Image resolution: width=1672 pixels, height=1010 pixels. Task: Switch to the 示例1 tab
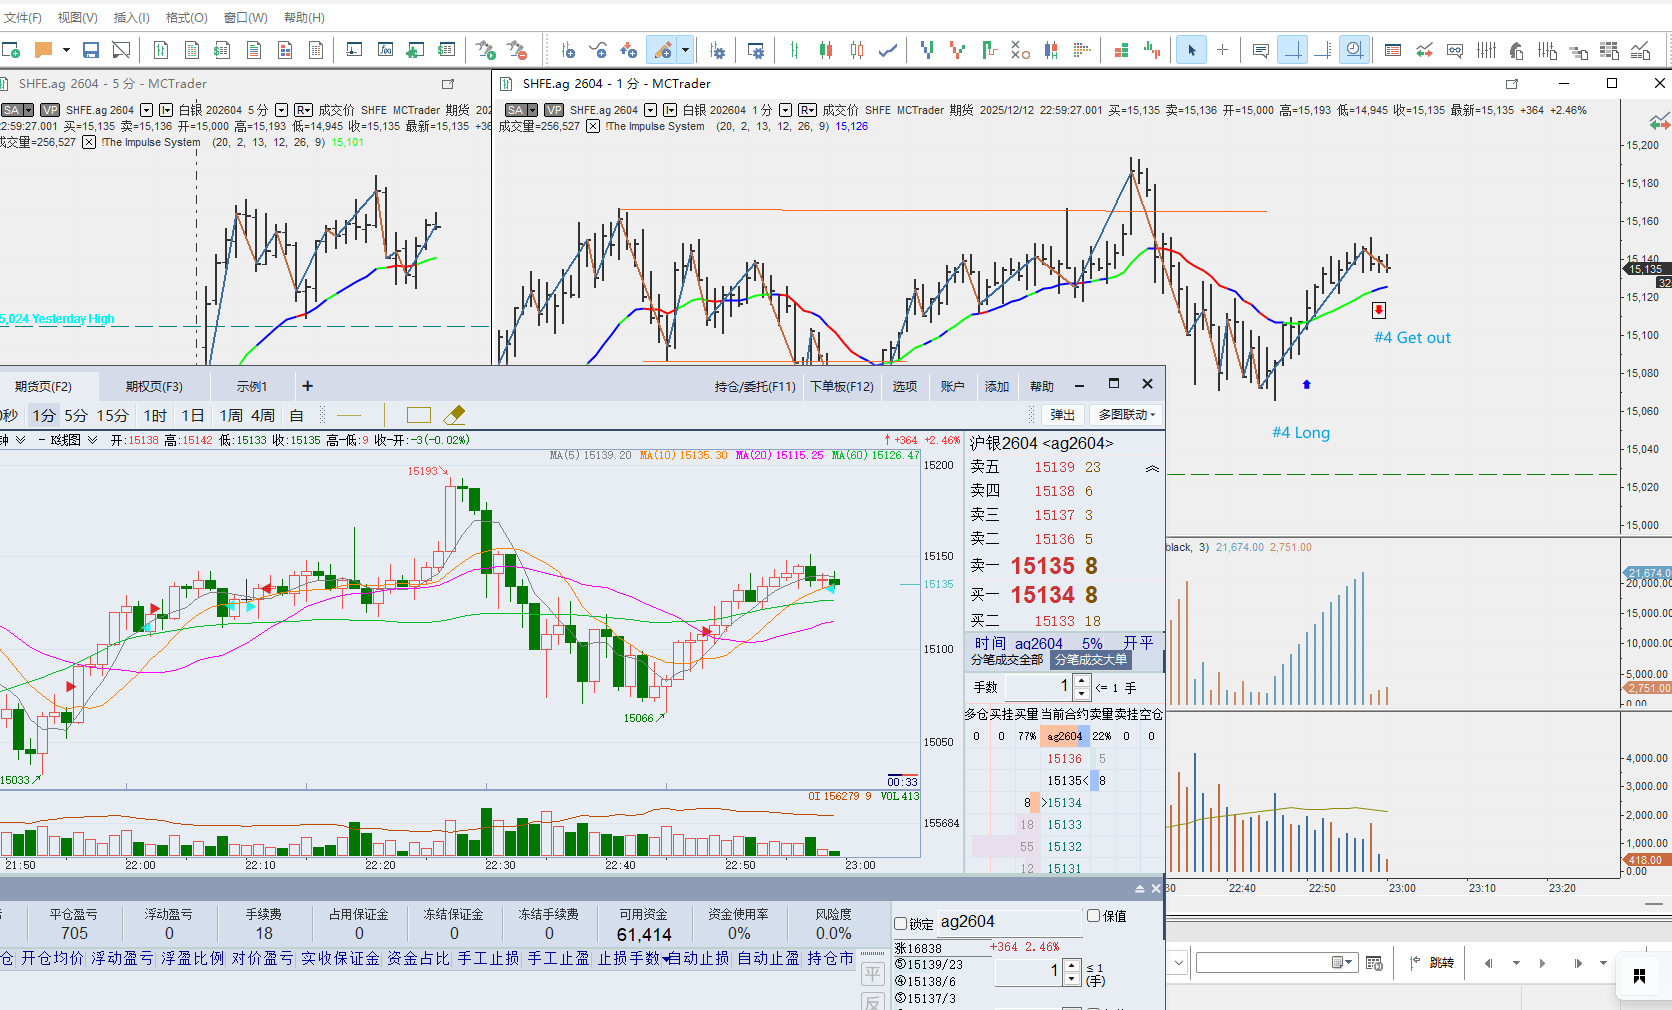pos(252,387)
